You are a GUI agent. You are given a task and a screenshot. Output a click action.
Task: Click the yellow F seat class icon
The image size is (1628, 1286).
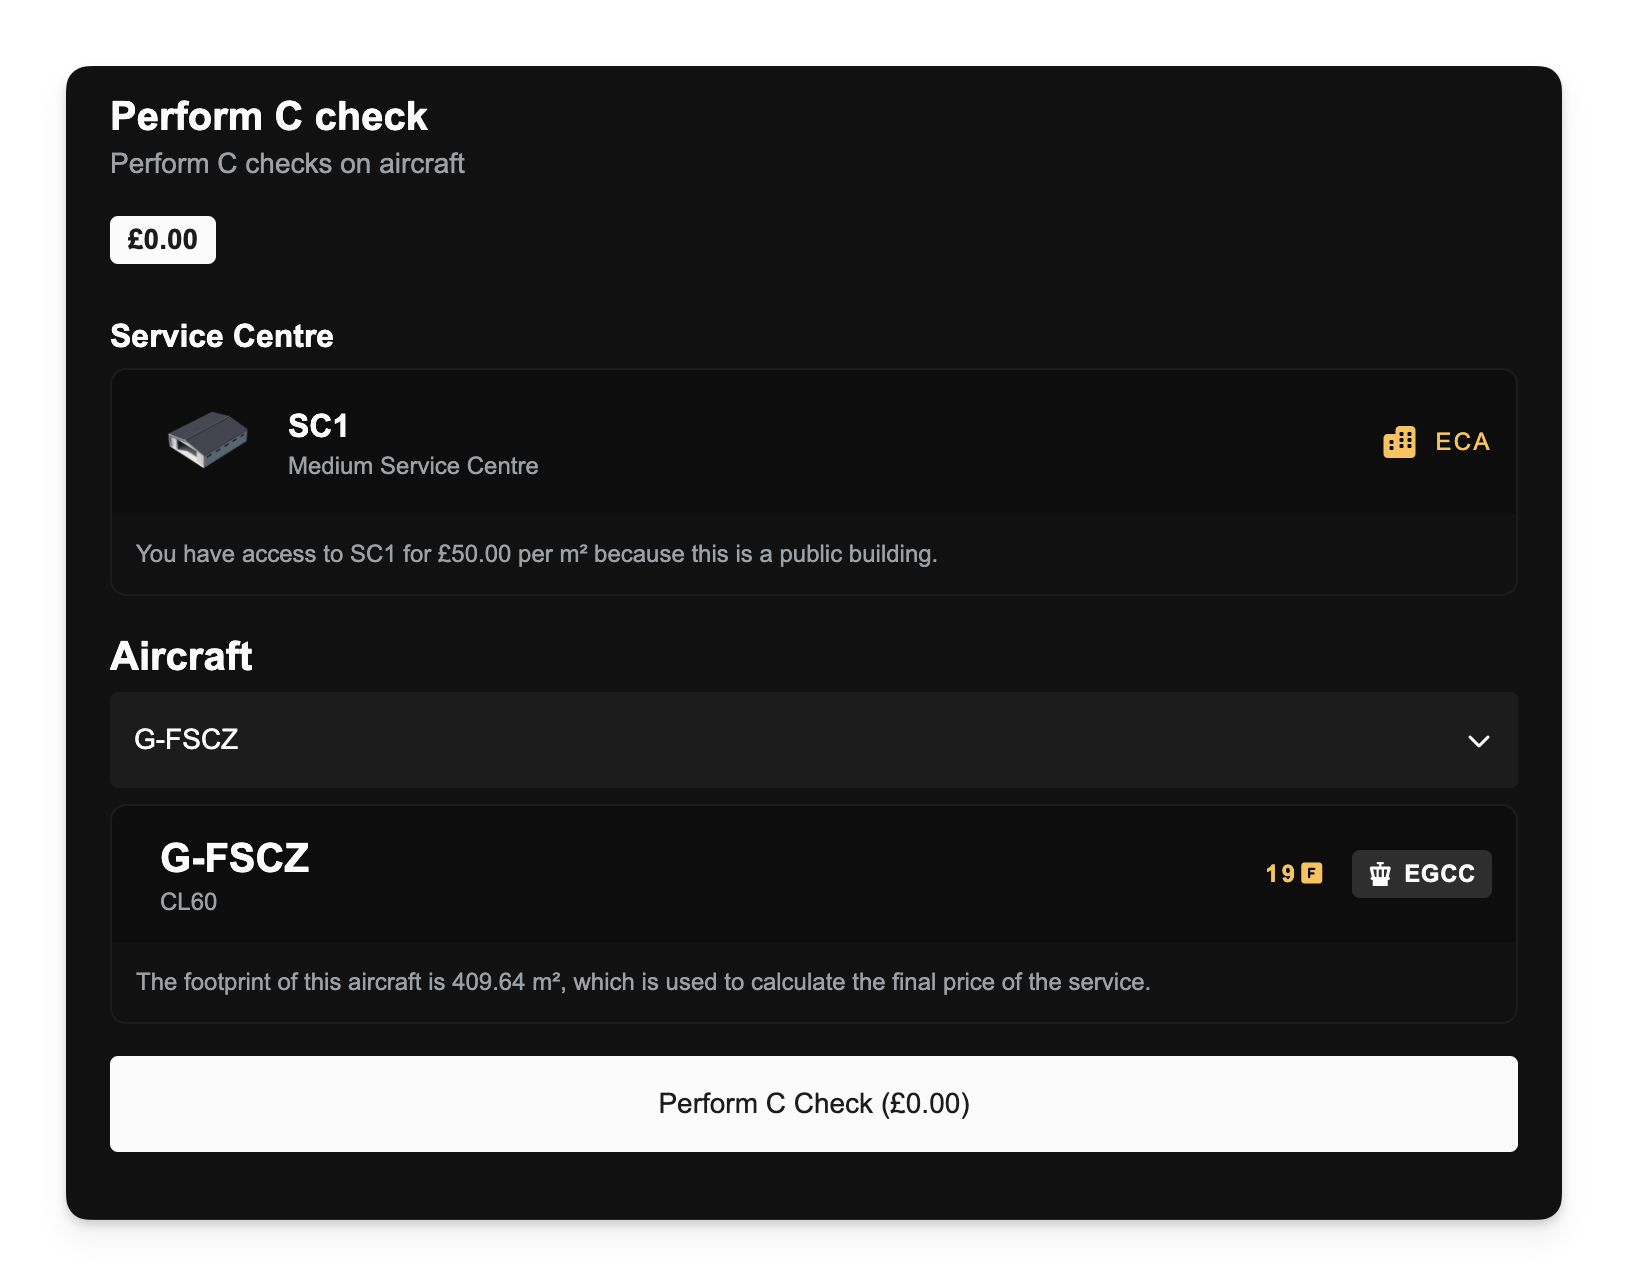[x=1312, y=873]
